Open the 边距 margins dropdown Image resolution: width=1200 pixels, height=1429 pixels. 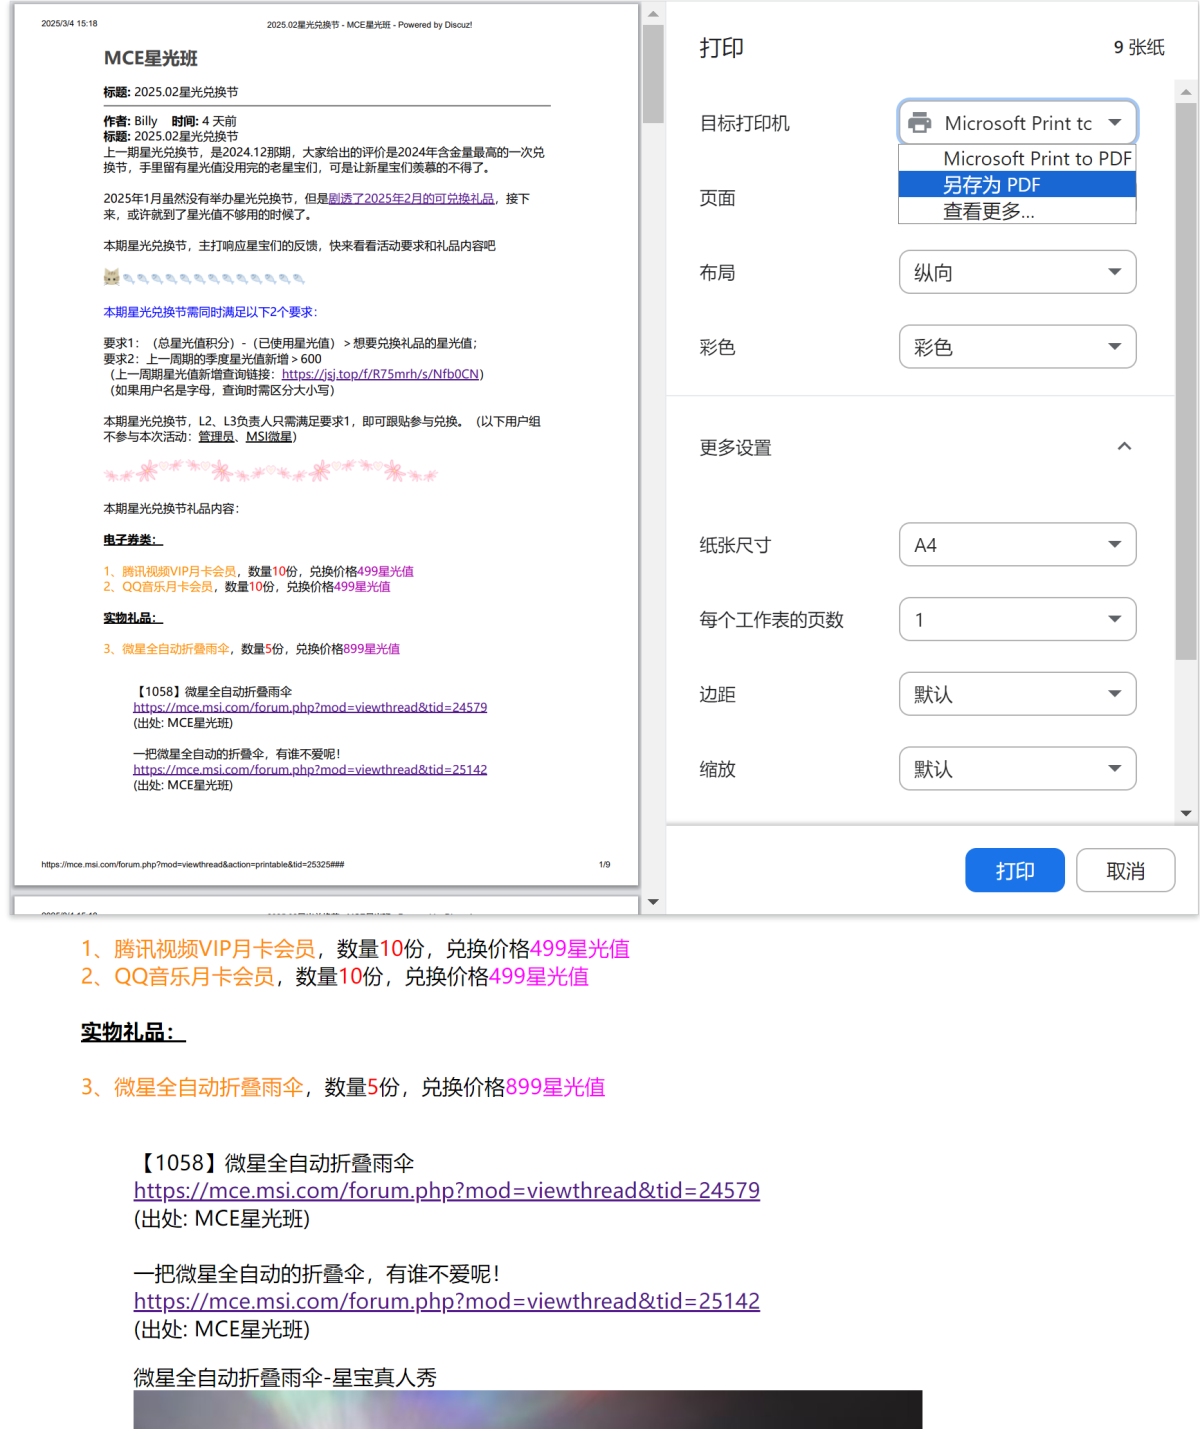pyautogui.click(x=1017, y=694)
